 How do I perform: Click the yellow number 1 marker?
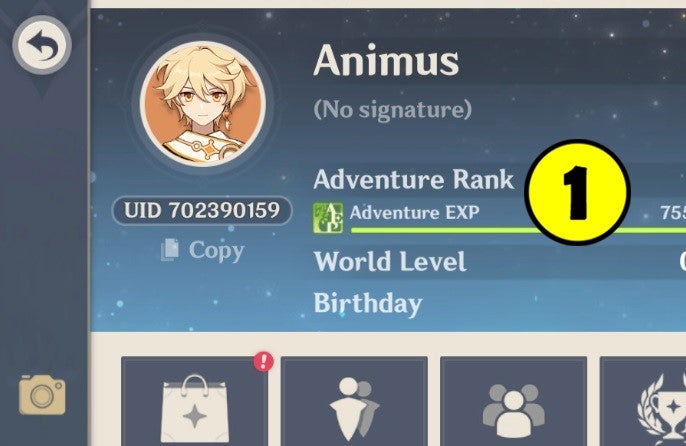(578, 192)
